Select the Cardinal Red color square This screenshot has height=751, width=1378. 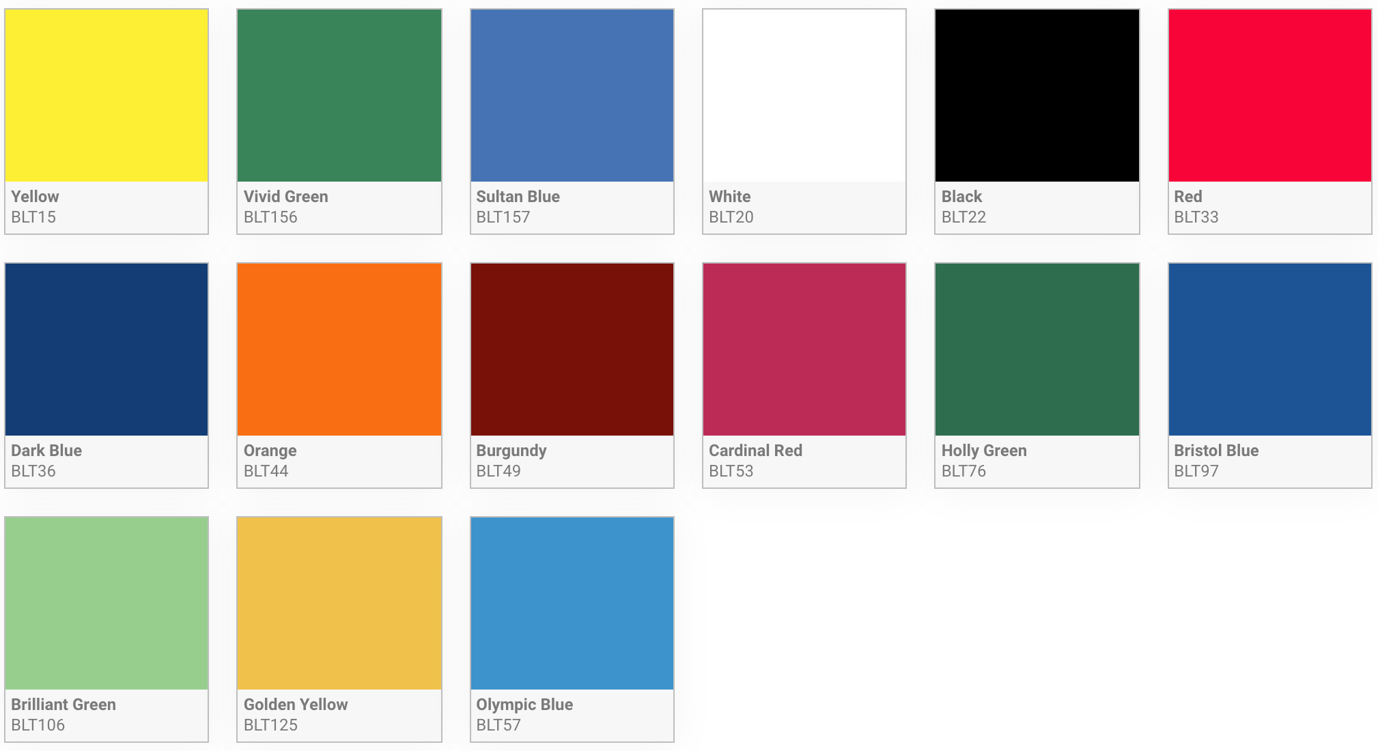tap(804, 350)
